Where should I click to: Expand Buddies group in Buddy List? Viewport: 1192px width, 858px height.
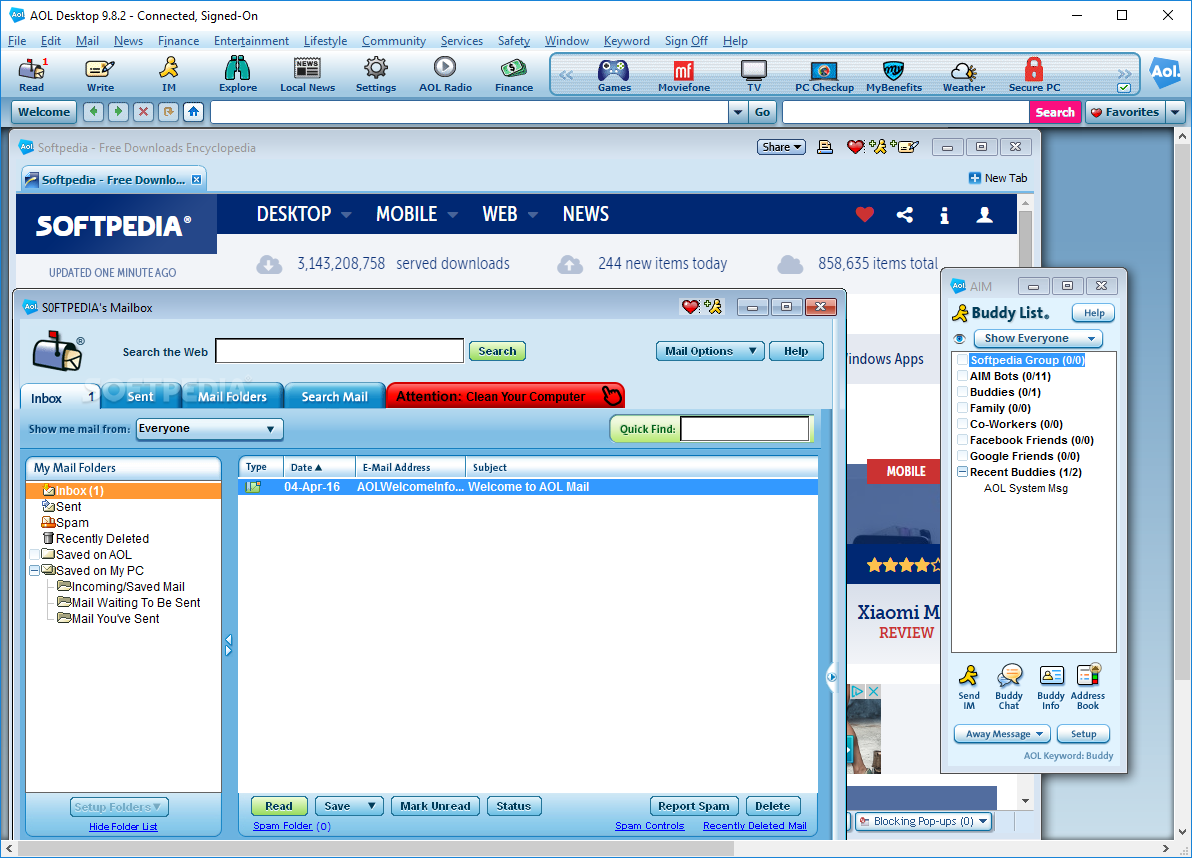pos(962,392)
